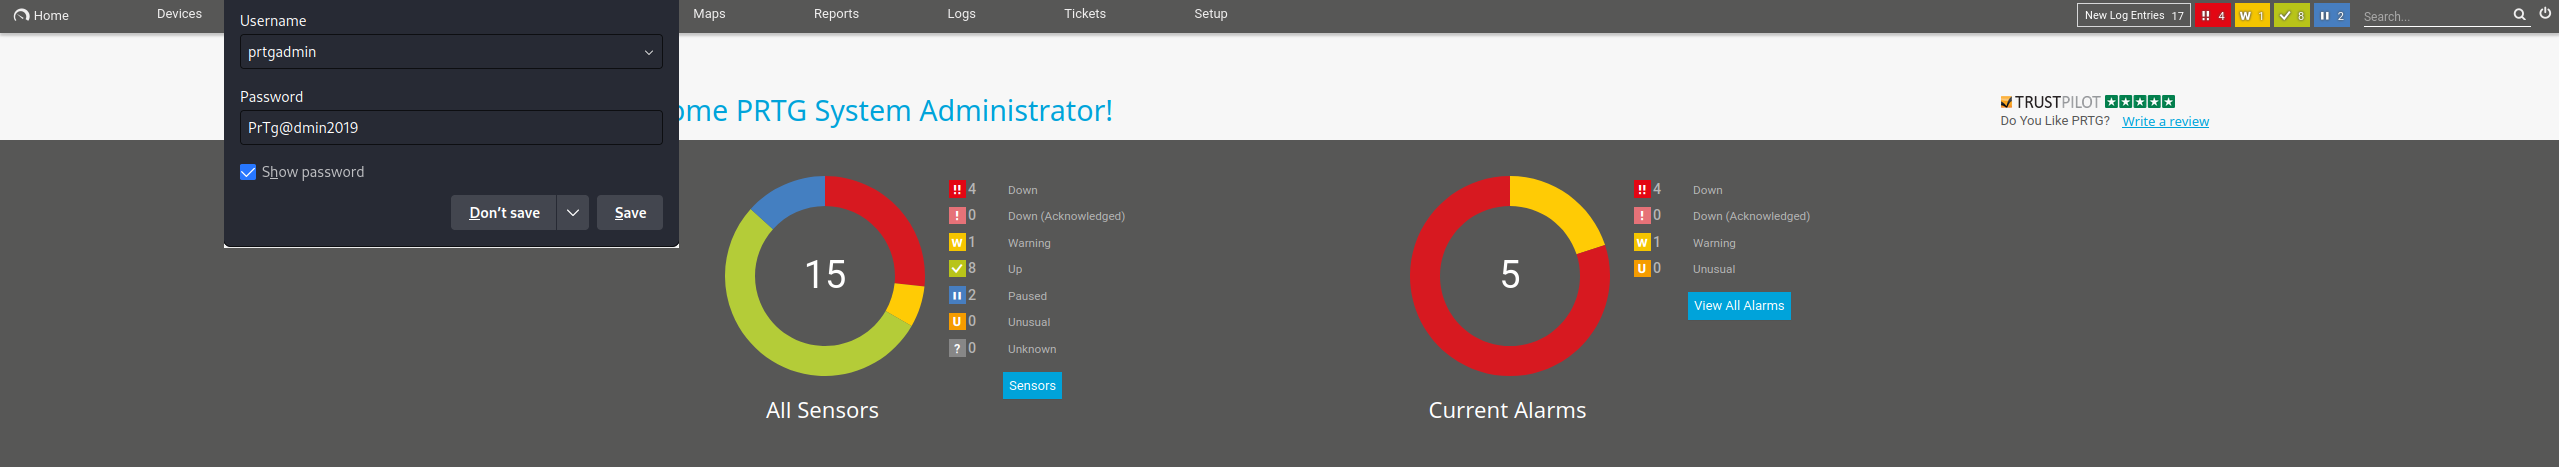Expand the Username dropdown arrow
The width and height of the screenshot is (2559, 467).
[x=648, y=52]
